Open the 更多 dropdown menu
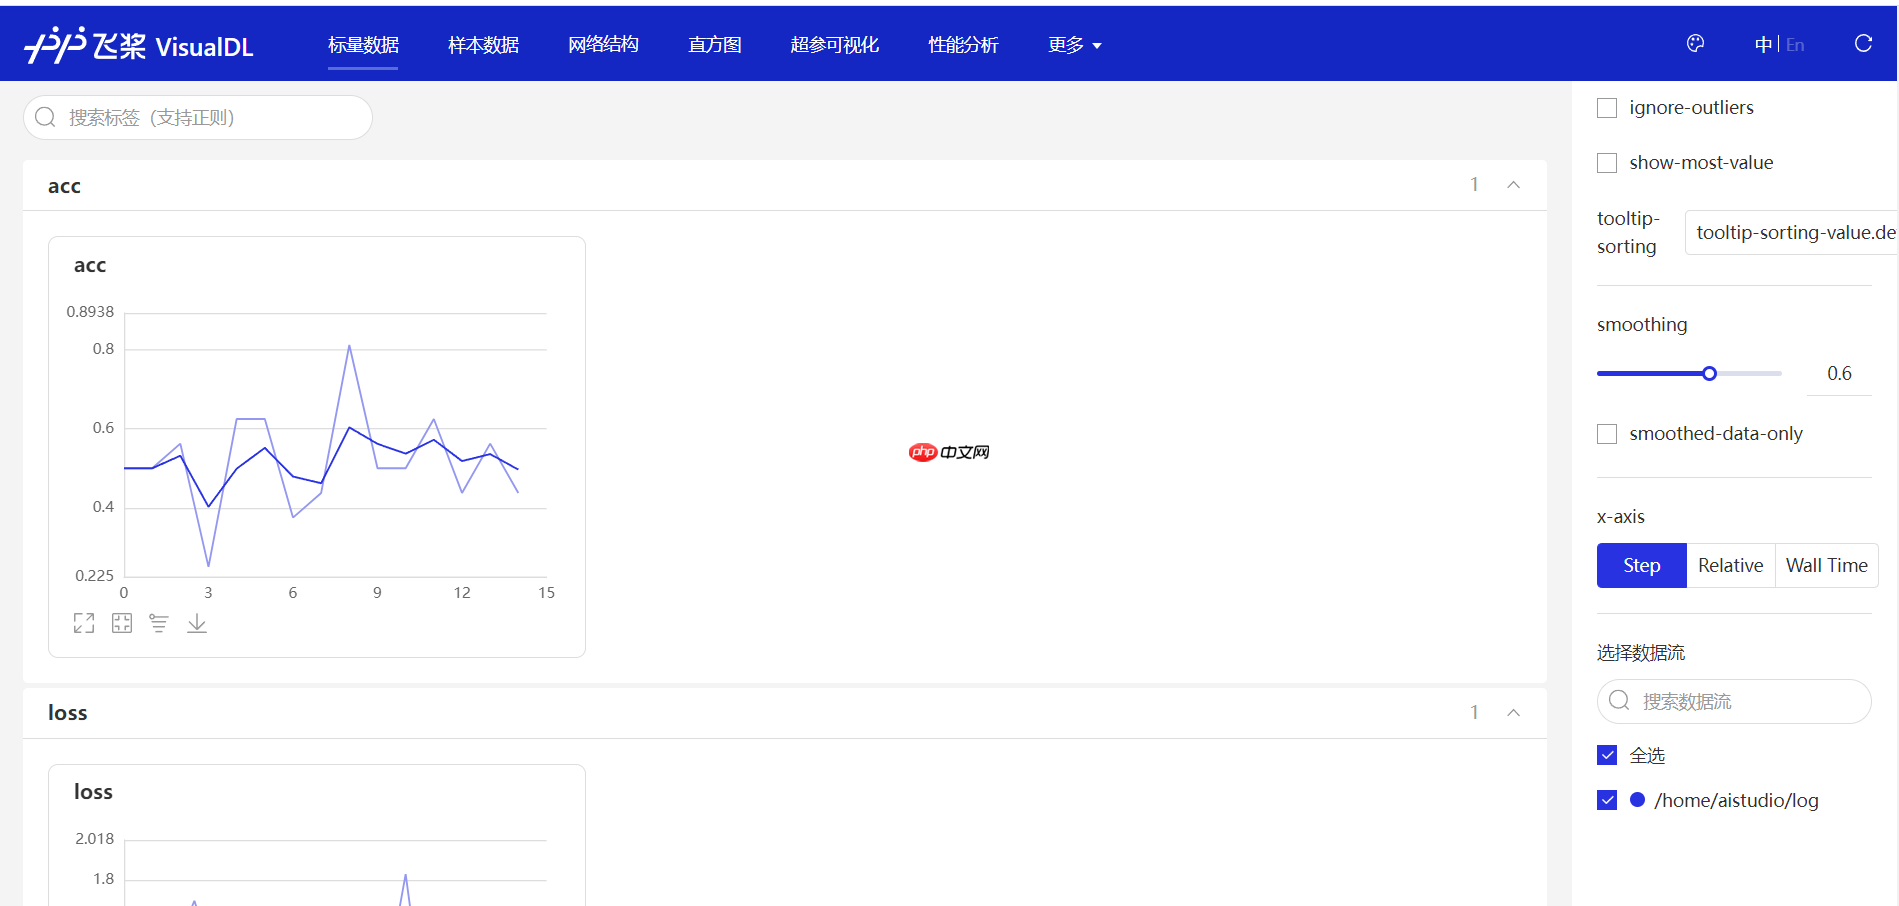Screen dimensions: 1899x906 1074,44
